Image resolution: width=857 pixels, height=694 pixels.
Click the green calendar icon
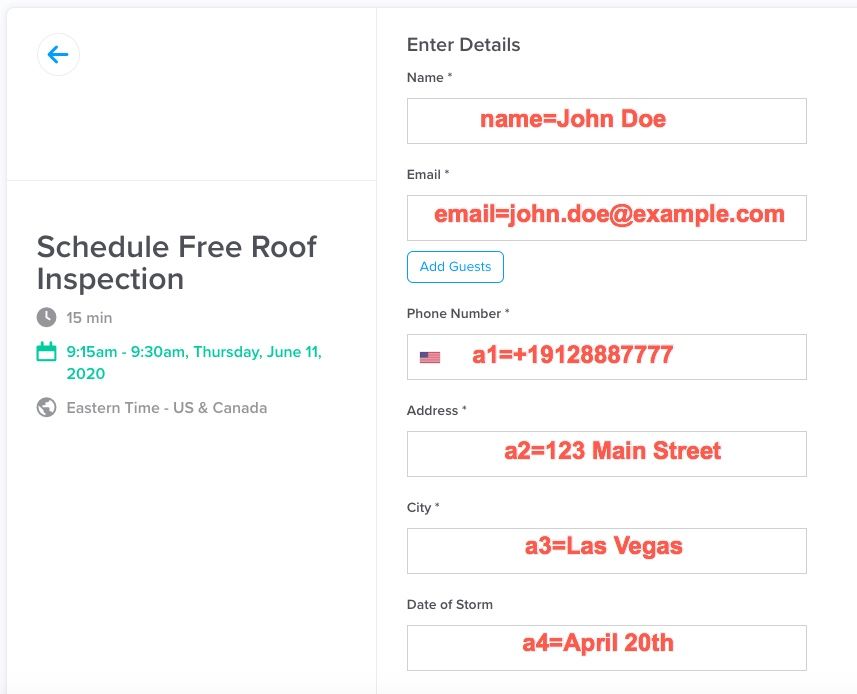tap(46, 351)
